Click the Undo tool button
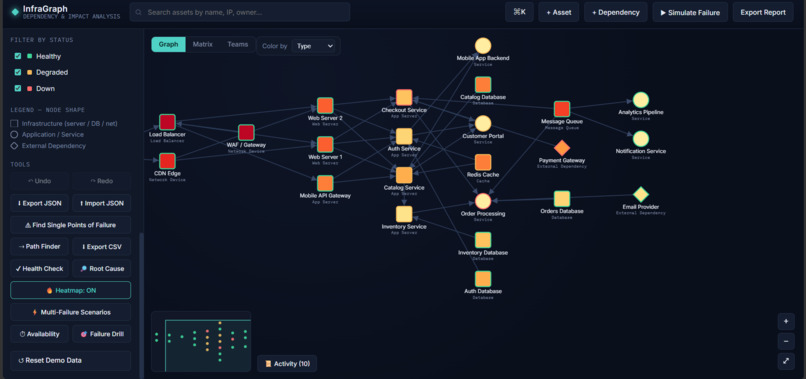The height and width of the screenshot is (379, 806). (39, 181)
